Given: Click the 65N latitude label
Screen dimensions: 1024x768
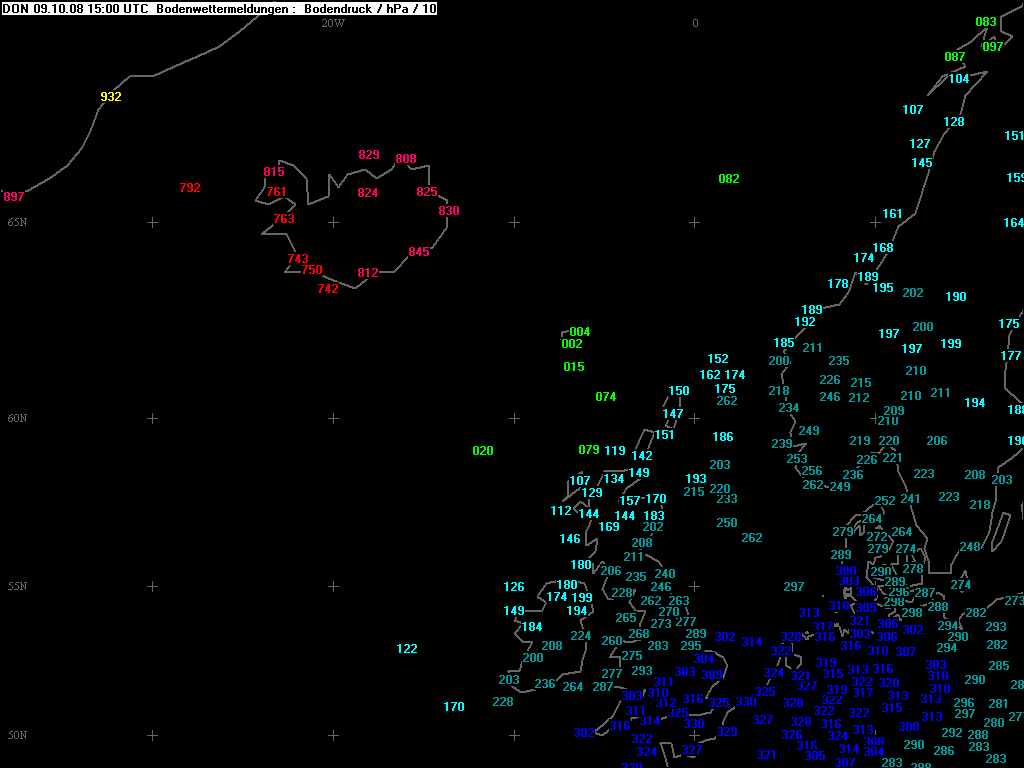Looking at the screenshot, I should tap(17, 222).
